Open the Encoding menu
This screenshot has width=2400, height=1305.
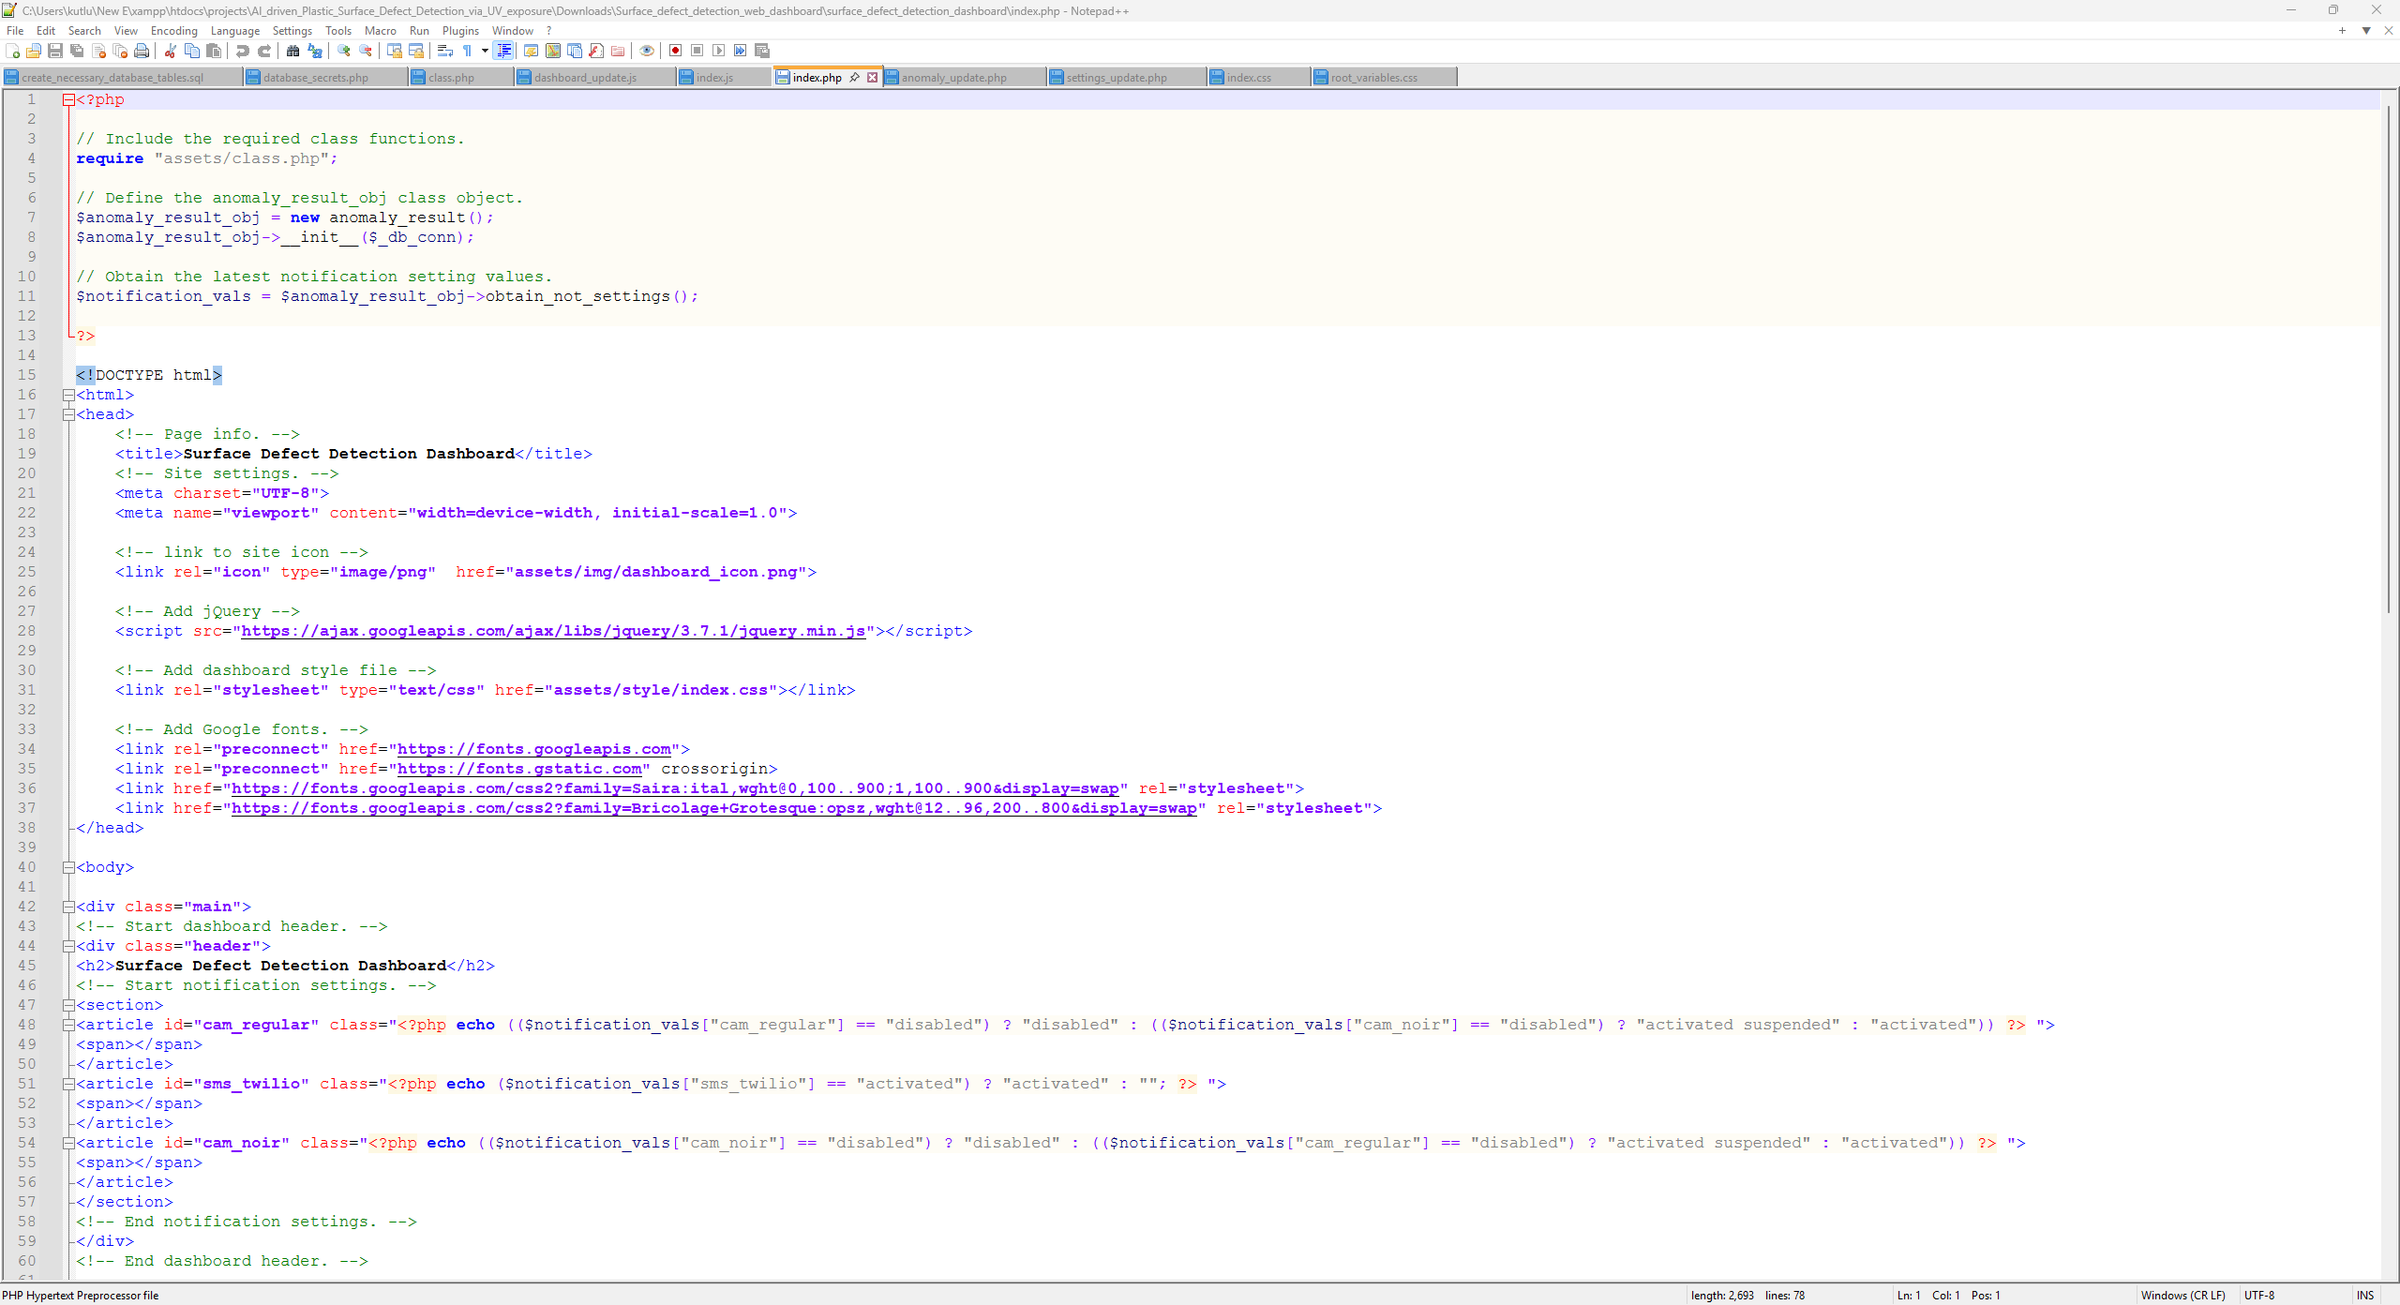173,31
